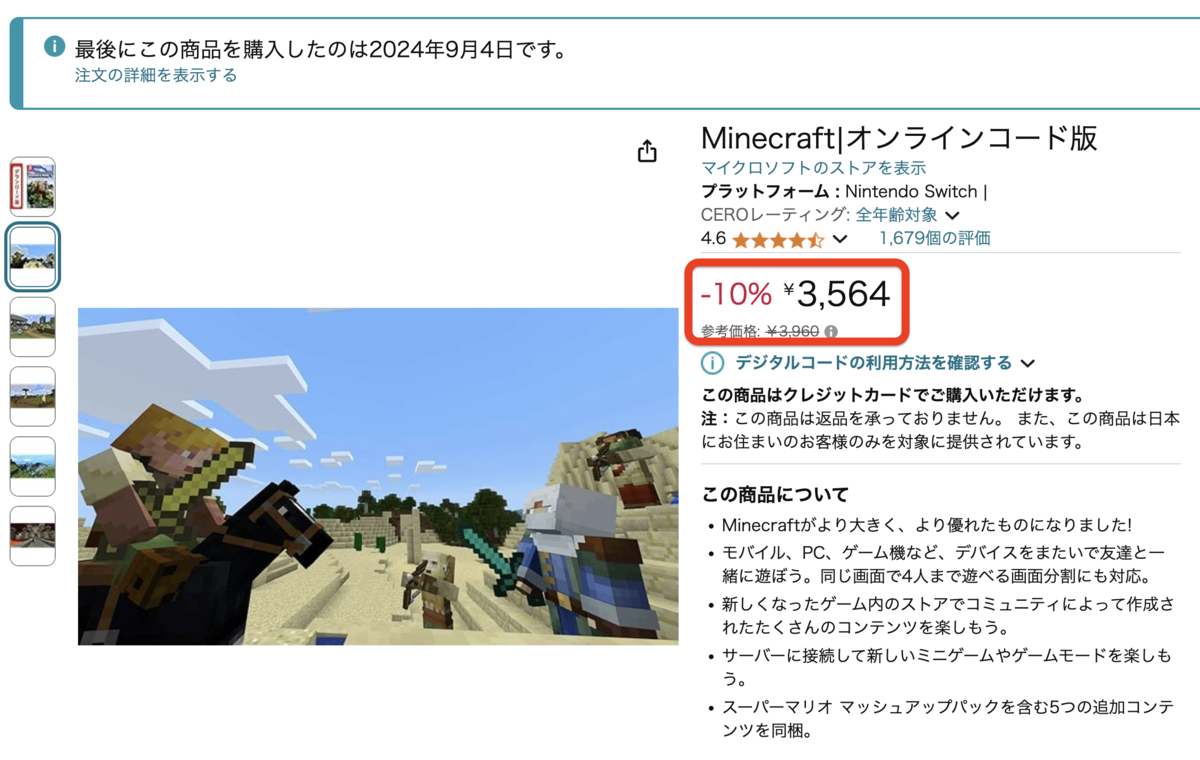This screenshot has height=760, width=1200.
Task: Click the 全年齢対象 rating link
Action: coord(897,214)
